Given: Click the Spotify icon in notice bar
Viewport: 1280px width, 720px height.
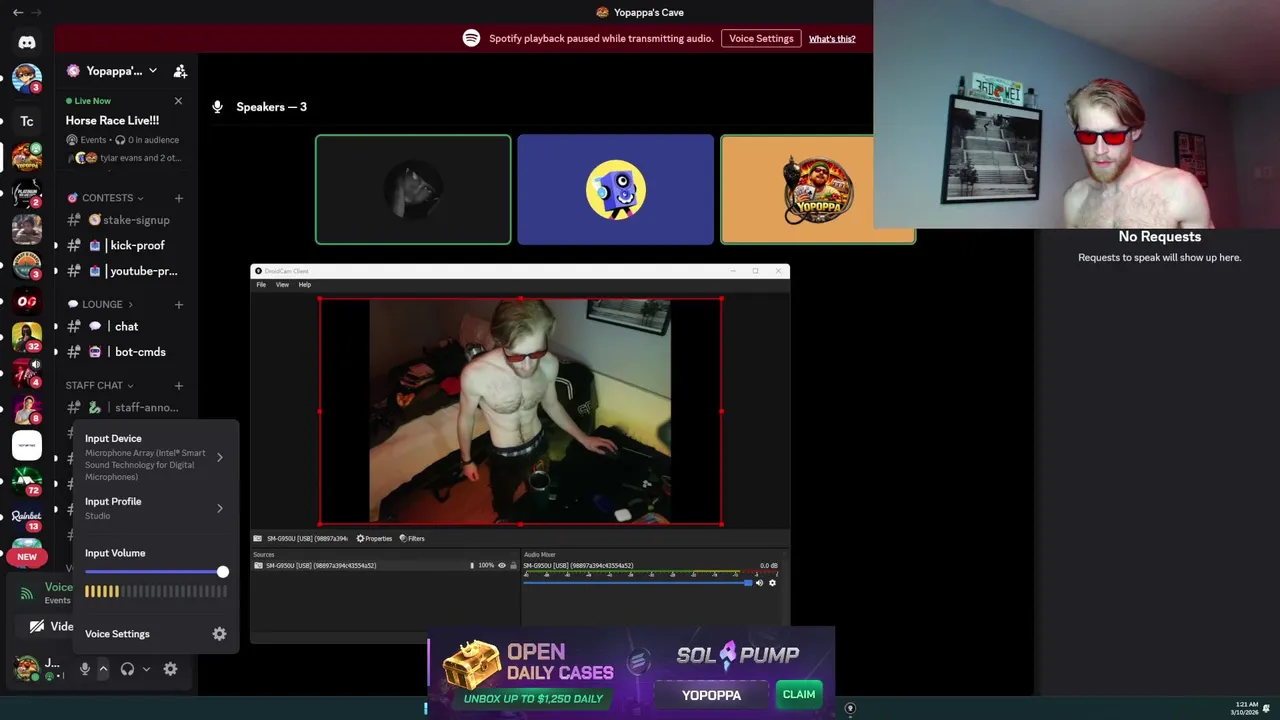Looking at the screenshot, I should click(x=471, y=38).
